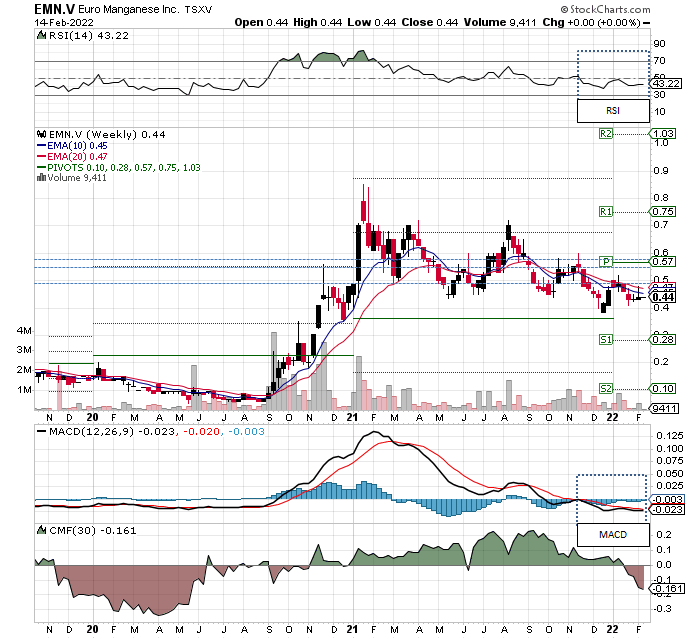Click the EMA(10) 0.45 legend entry
The width and height of the screenshot is (700, 639).
pyautogui.click(x=72, y=146)
